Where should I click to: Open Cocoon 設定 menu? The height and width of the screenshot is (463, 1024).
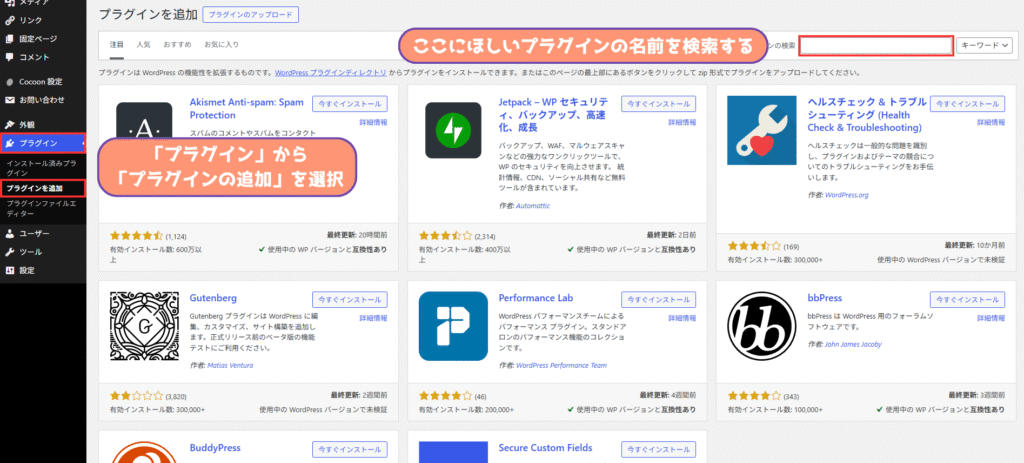point(42,82)
